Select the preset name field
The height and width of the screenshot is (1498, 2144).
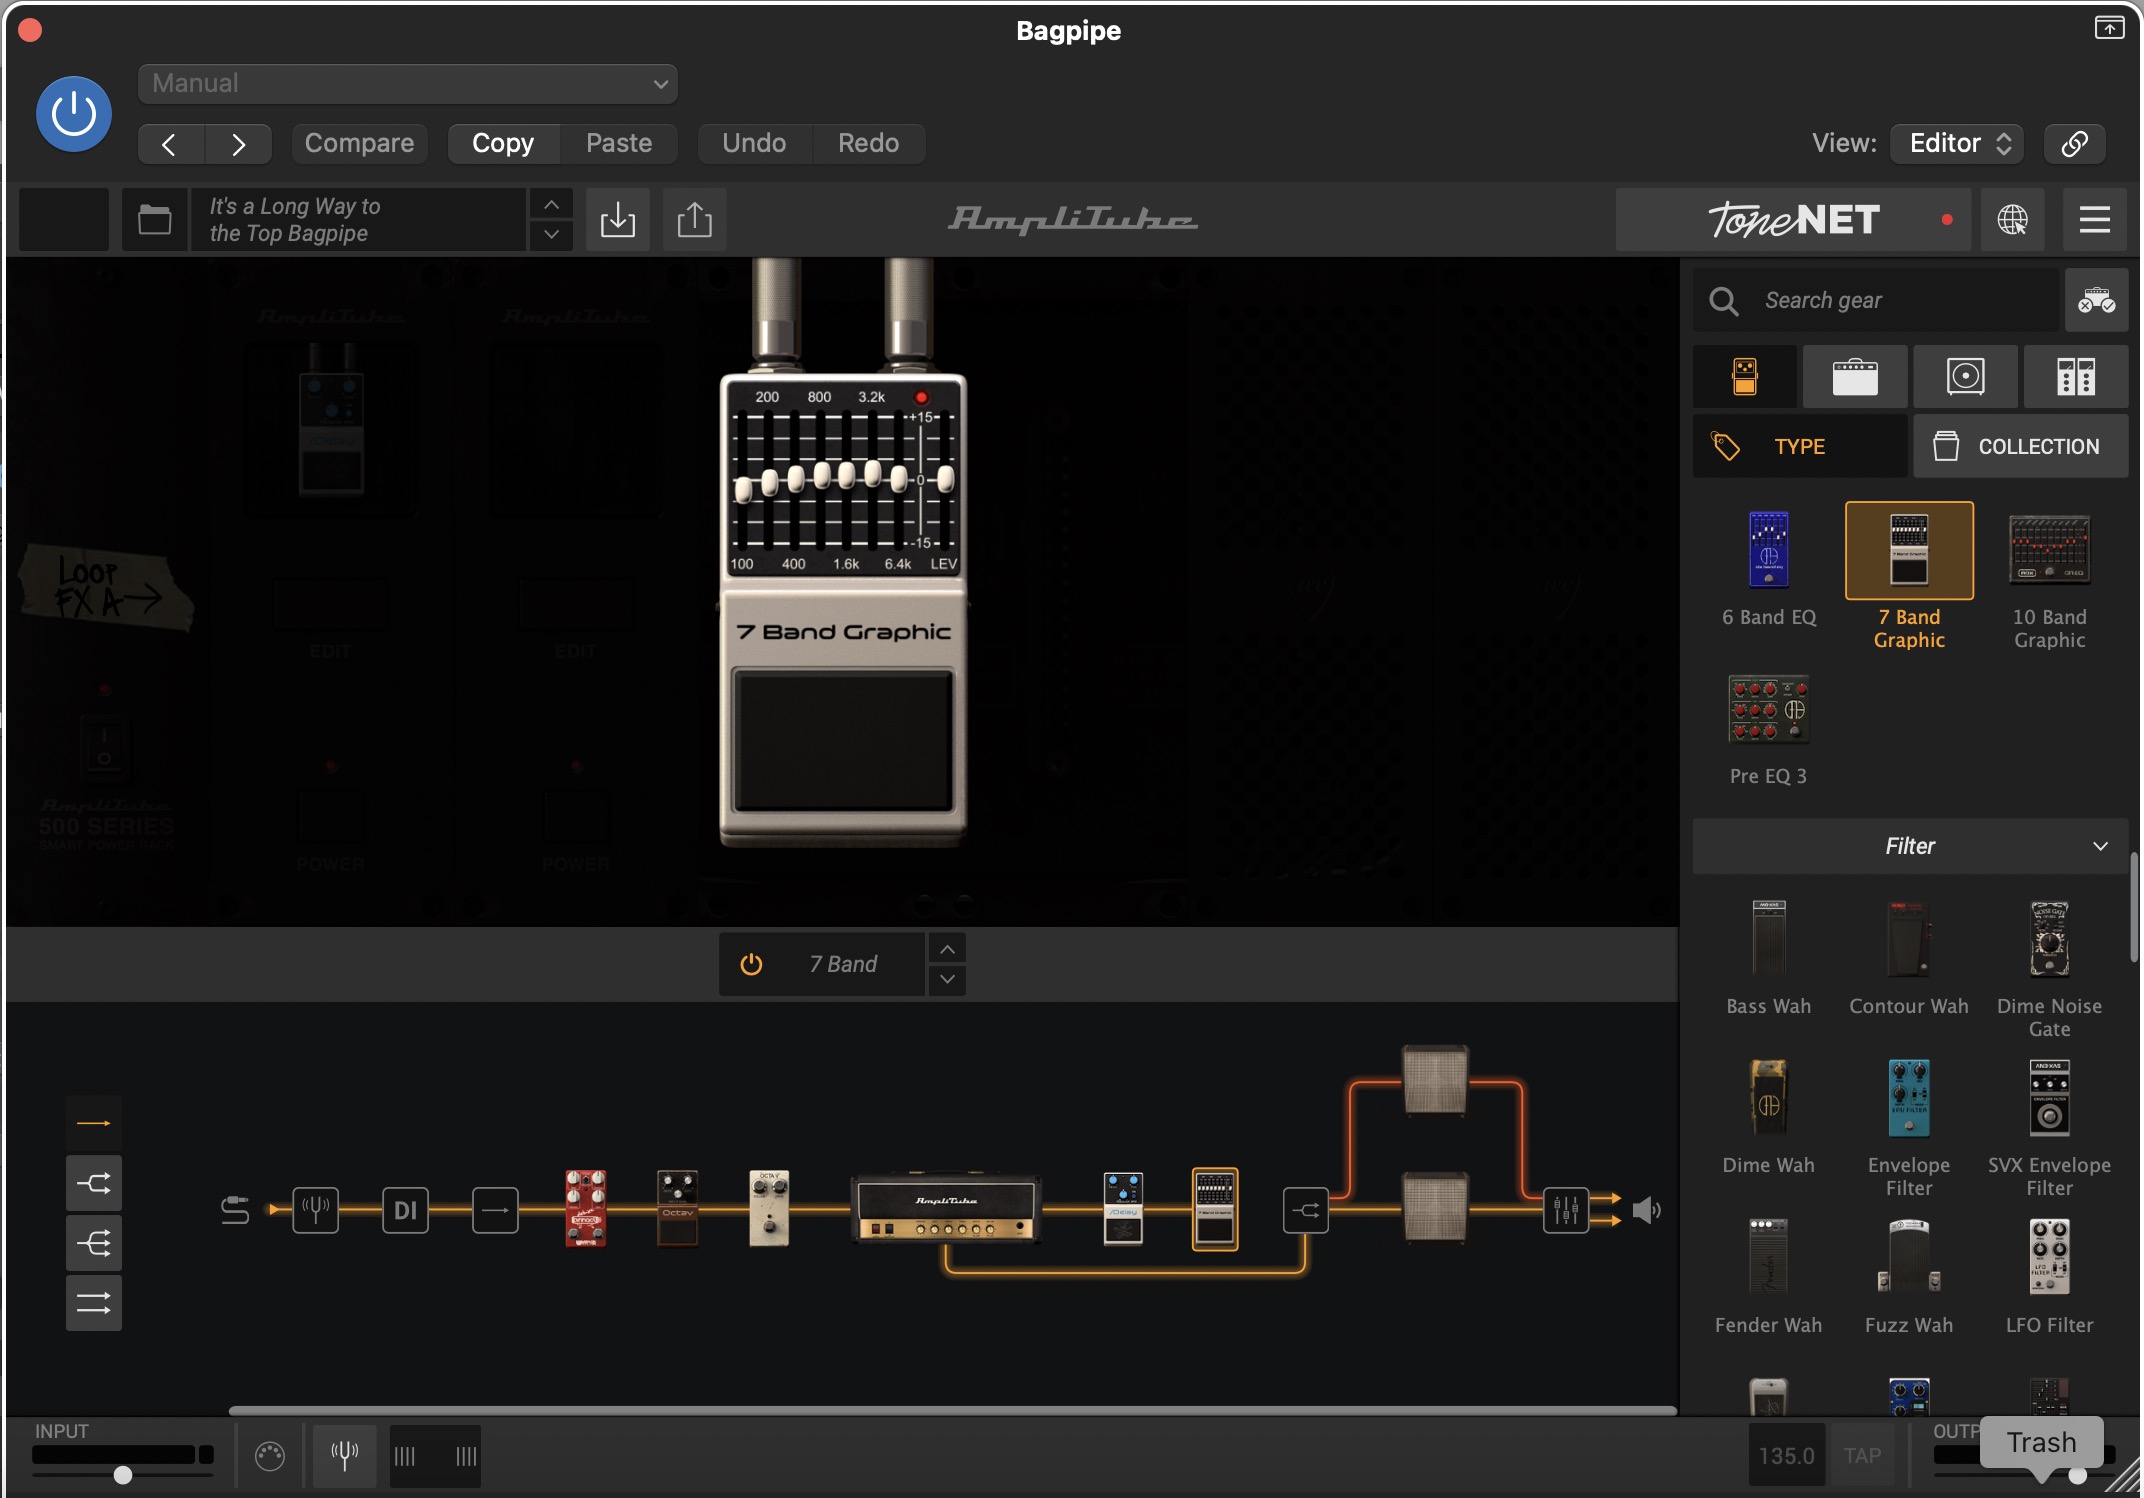(x=358, y=219)
